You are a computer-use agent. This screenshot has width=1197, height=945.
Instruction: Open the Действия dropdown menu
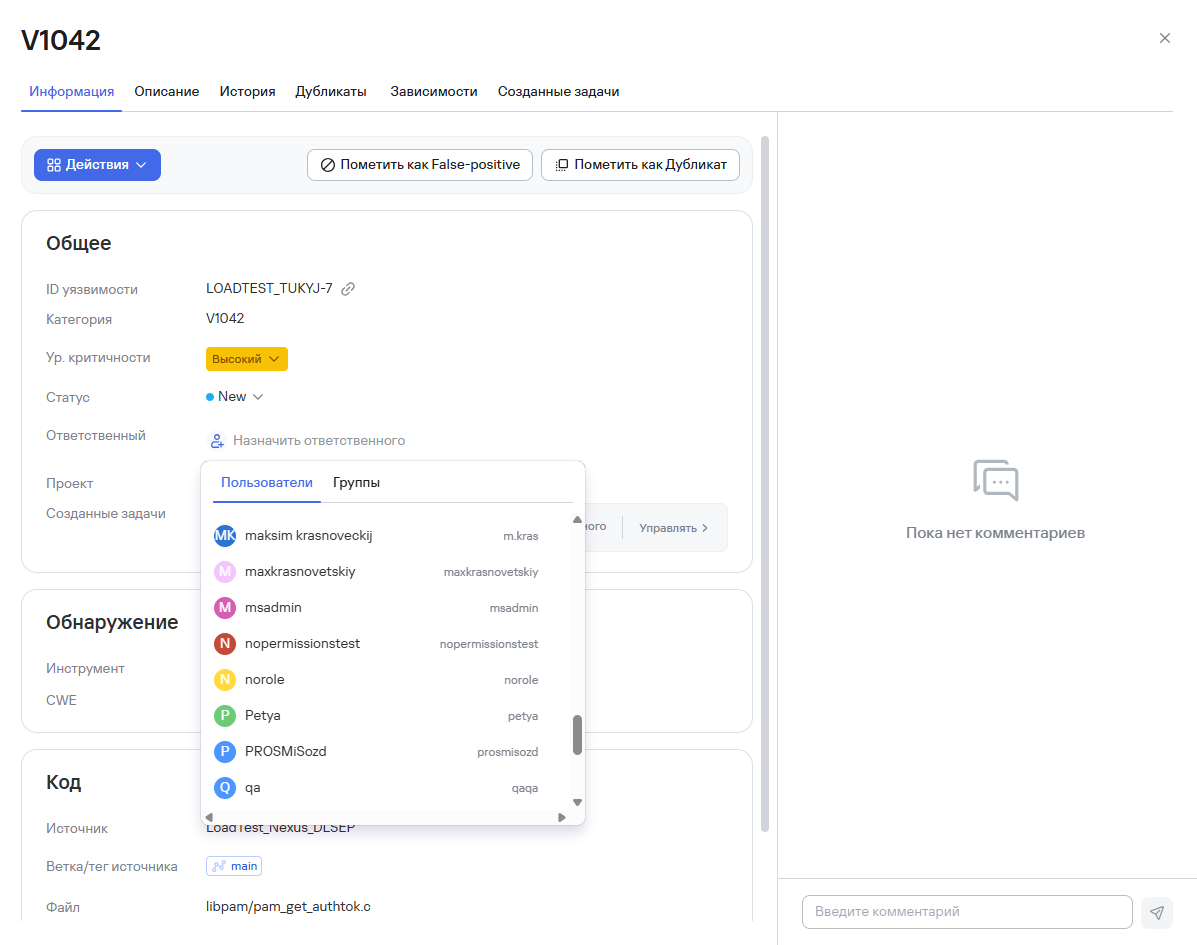pyautogui.click(x=97, y=165)
